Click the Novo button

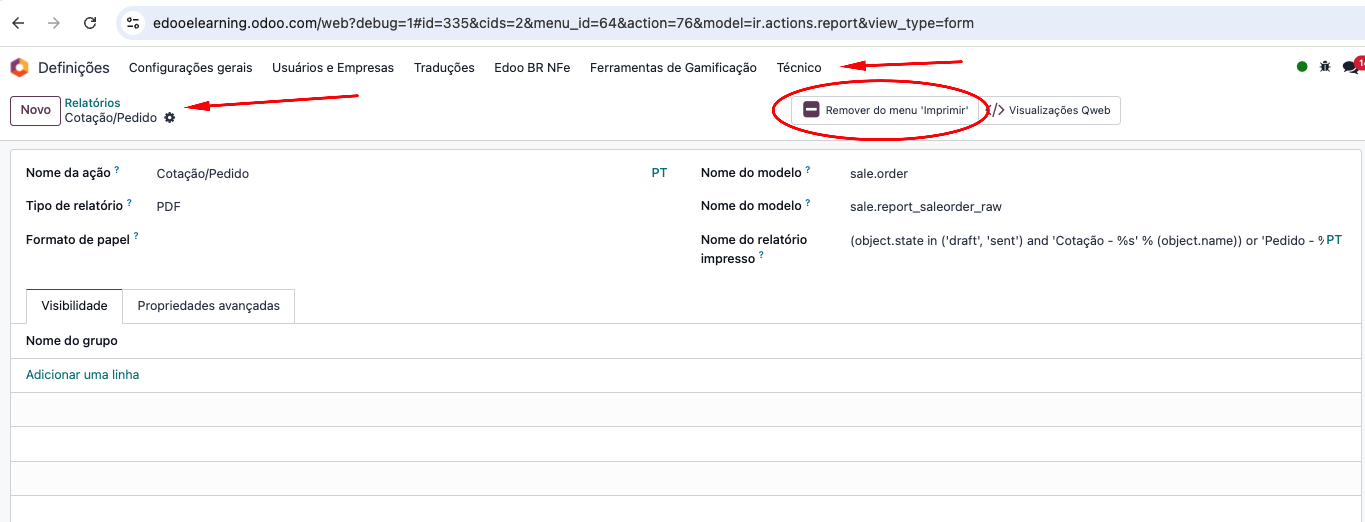point(36,110)
